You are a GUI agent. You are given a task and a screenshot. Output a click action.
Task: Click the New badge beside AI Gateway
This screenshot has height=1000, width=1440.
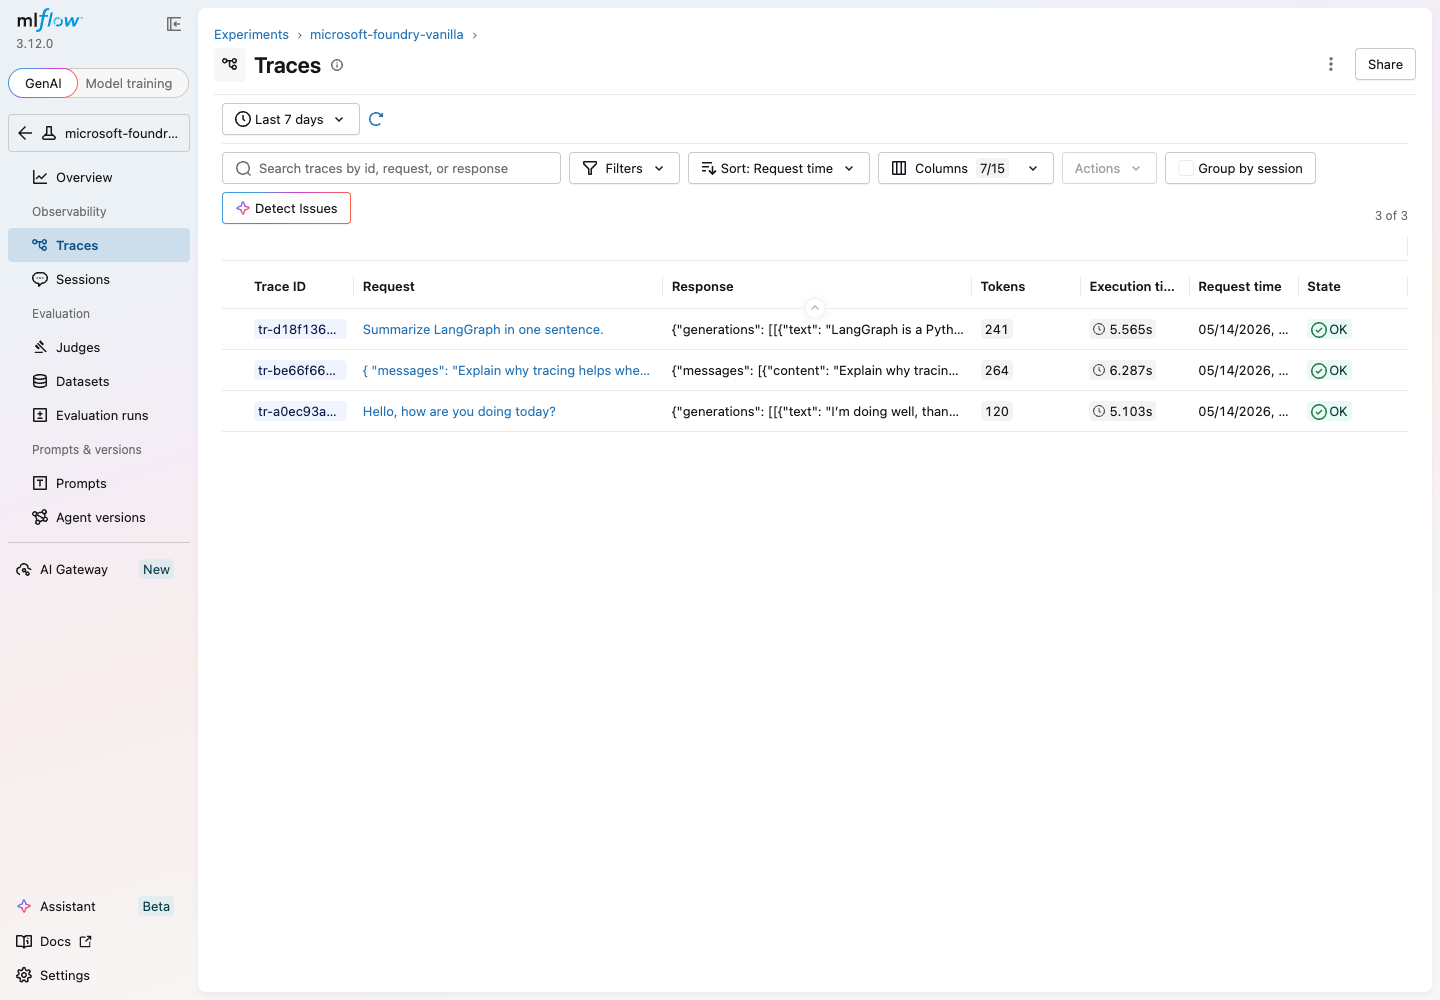point(156,569)
